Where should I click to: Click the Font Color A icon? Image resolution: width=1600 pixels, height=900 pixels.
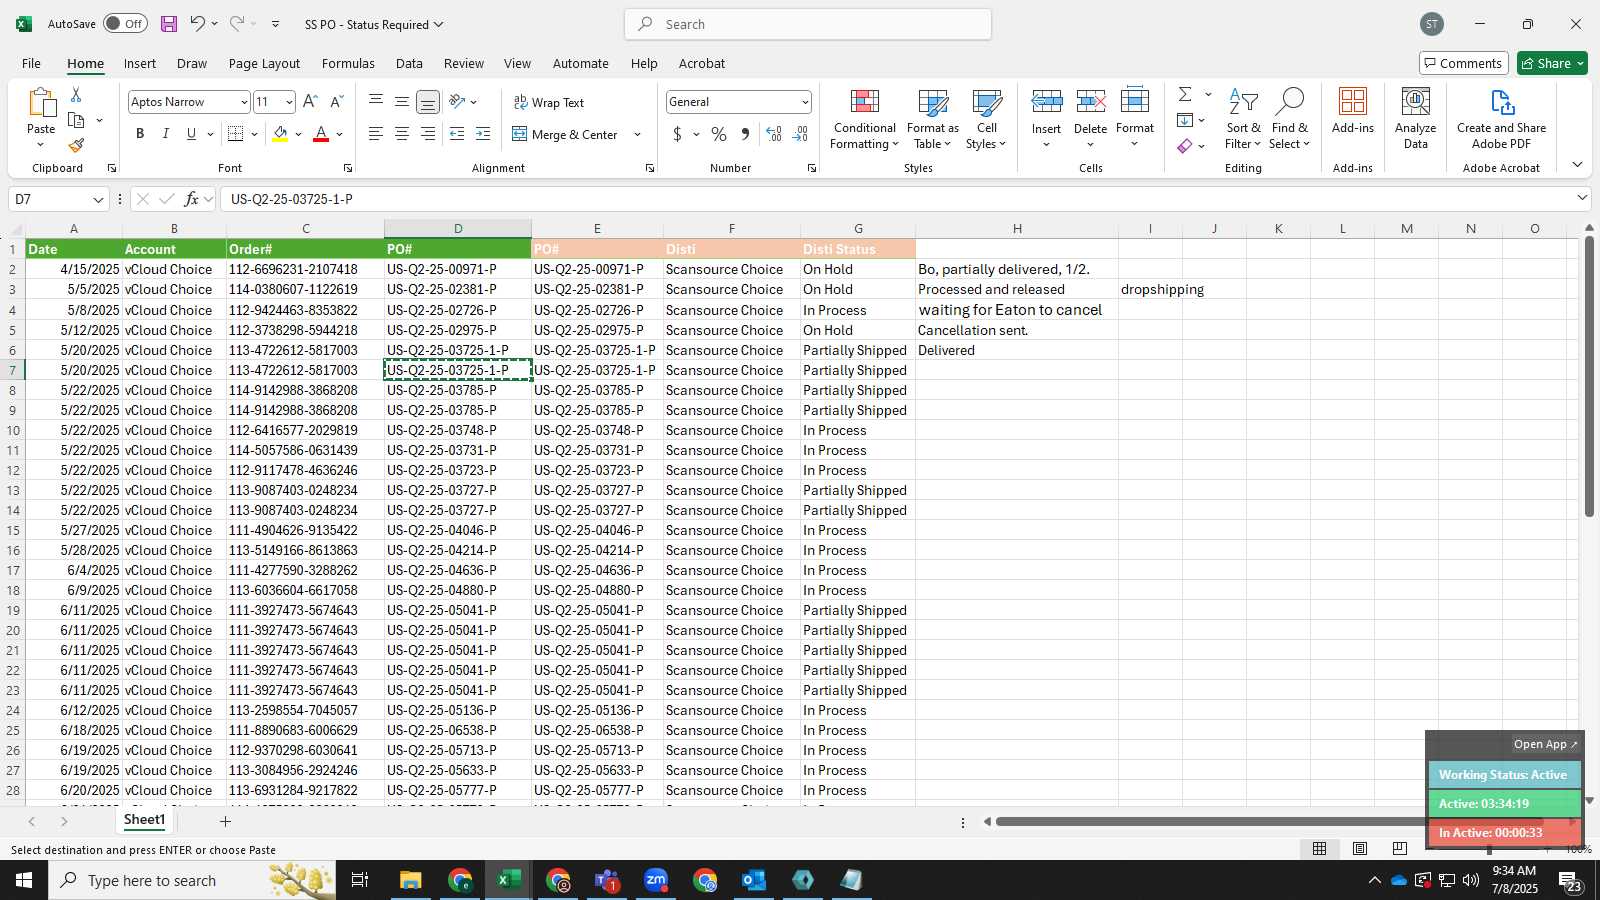pos(321,134)
